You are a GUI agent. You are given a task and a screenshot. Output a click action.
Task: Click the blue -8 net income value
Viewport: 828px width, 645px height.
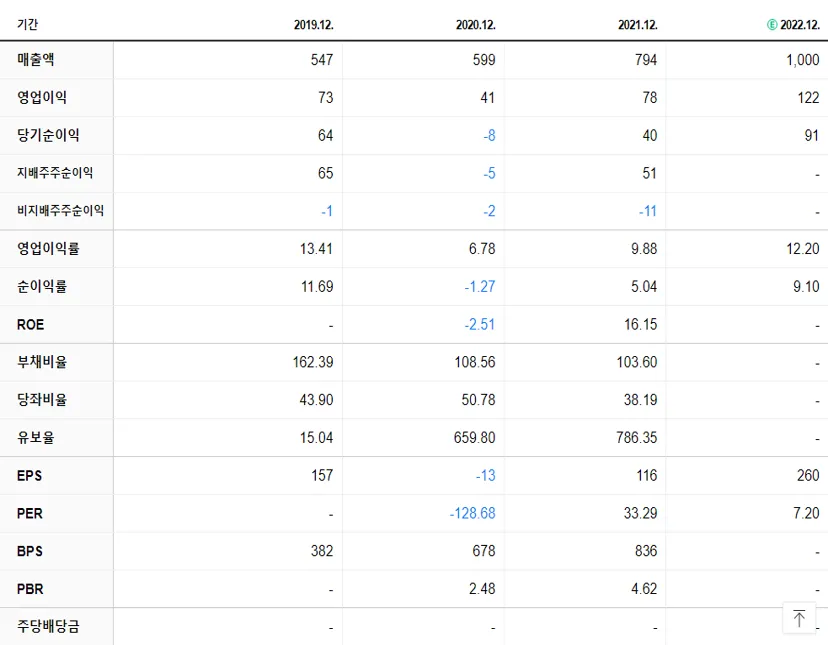[490, 135]
